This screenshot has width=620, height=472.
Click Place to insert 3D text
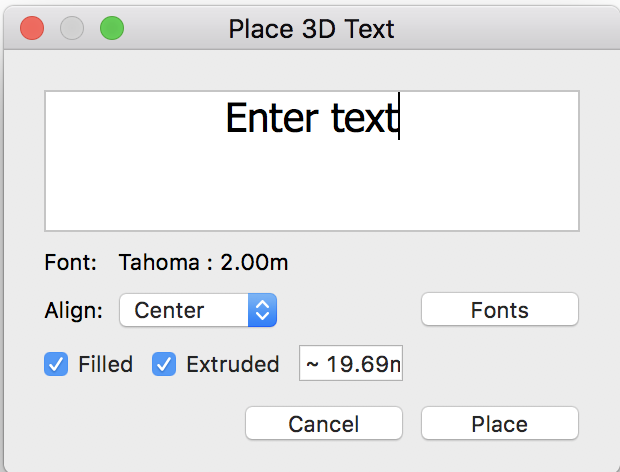click(x=499, y=423)
